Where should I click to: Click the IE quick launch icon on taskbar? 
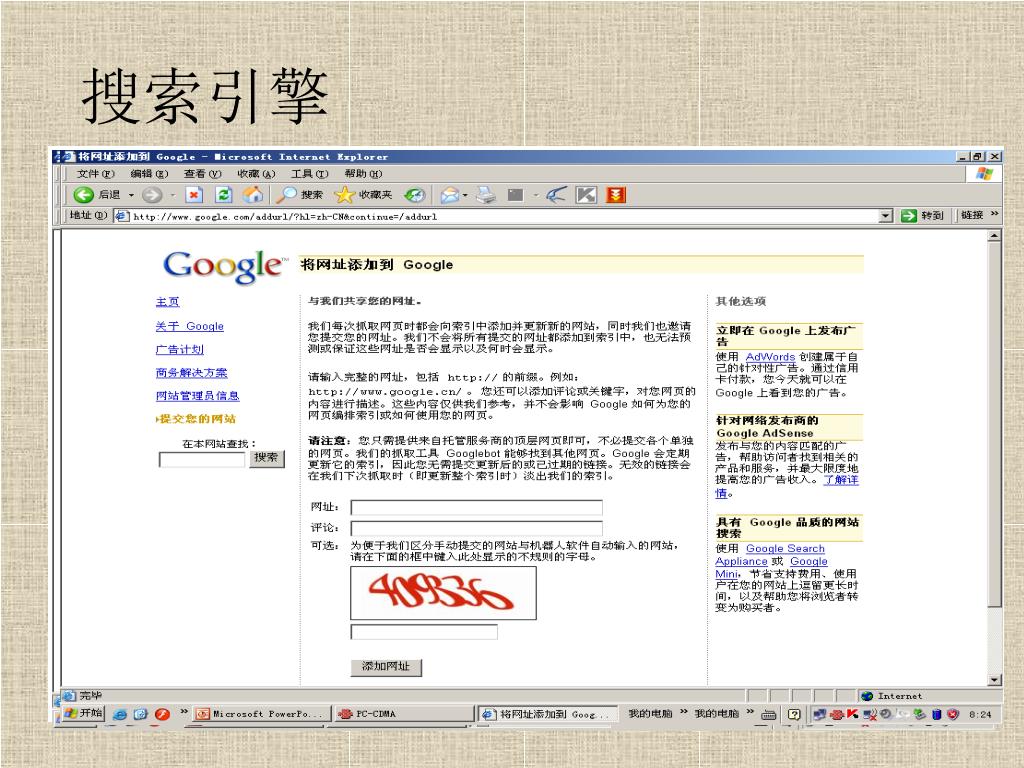pyautogui.click(x=120, y=714)
